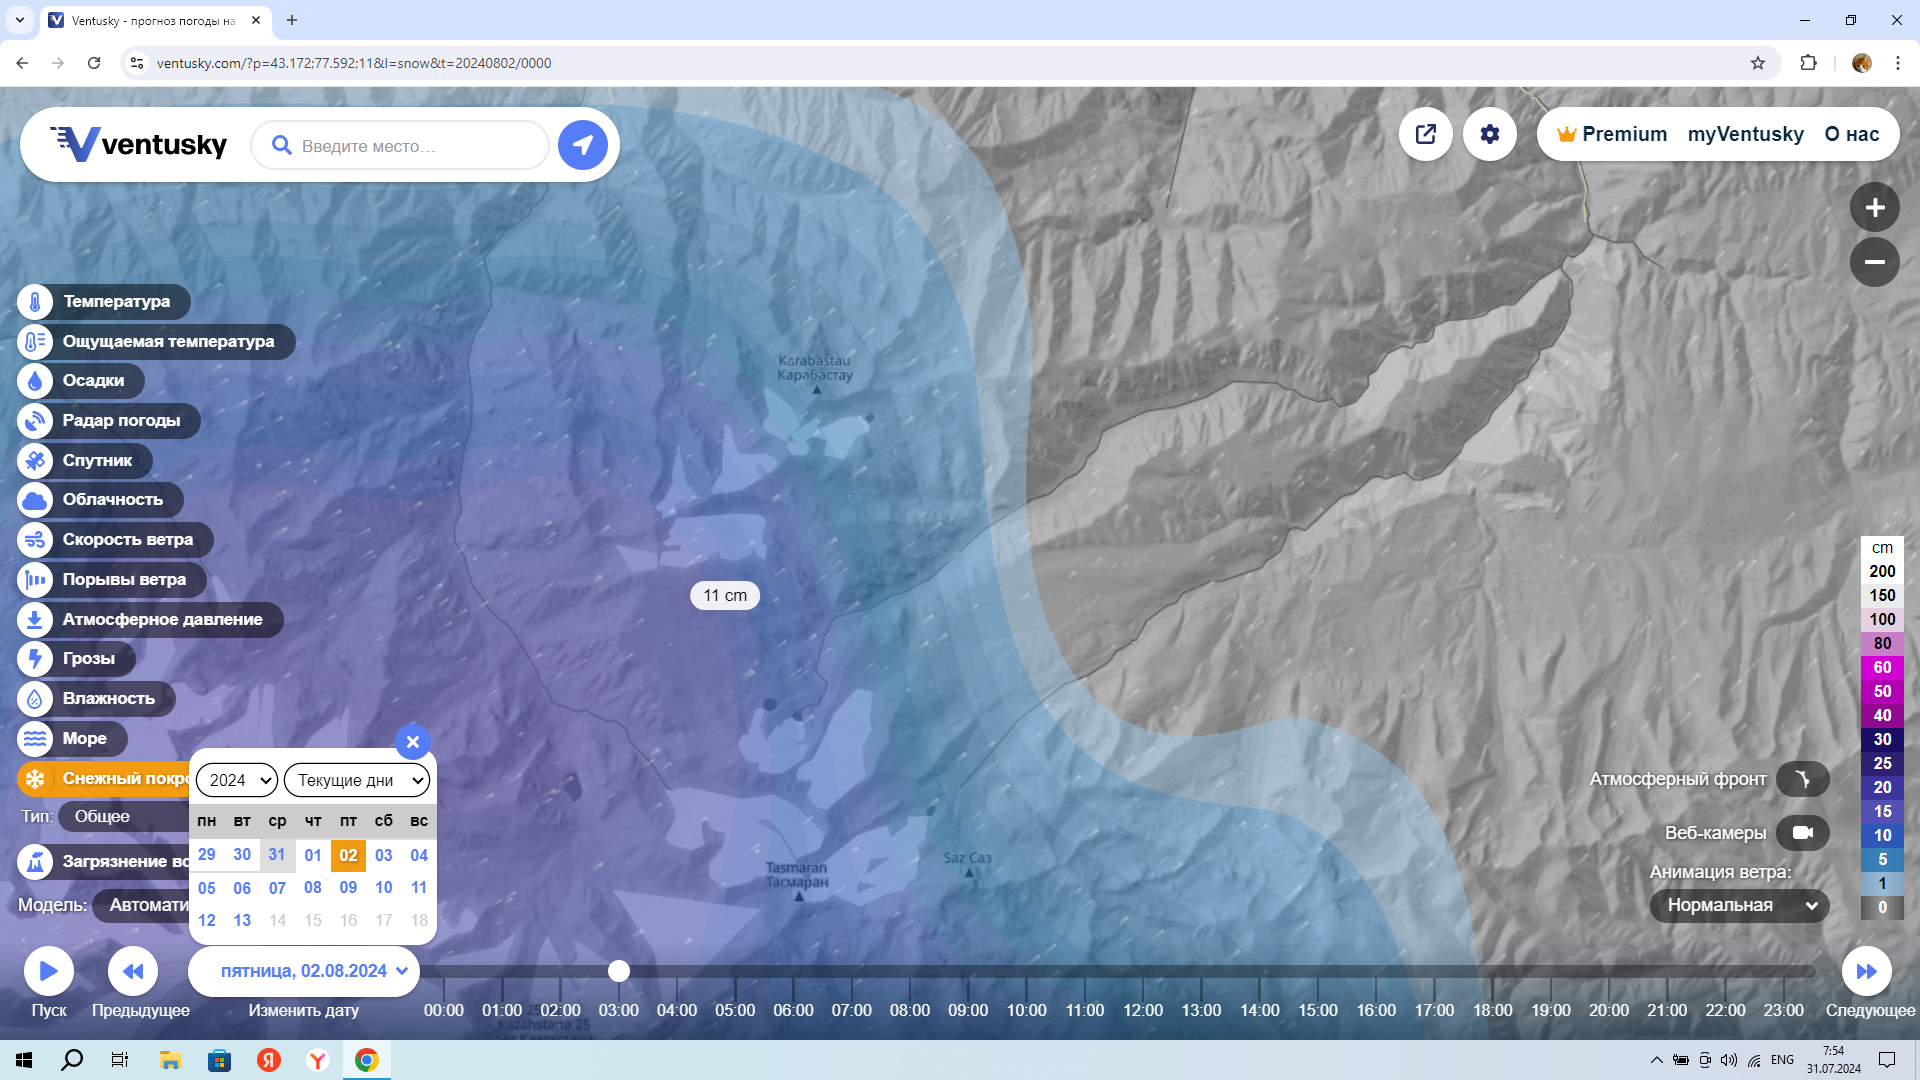Click the Ventusky logo
1920x1080 pixels.
tap(139, 144)
